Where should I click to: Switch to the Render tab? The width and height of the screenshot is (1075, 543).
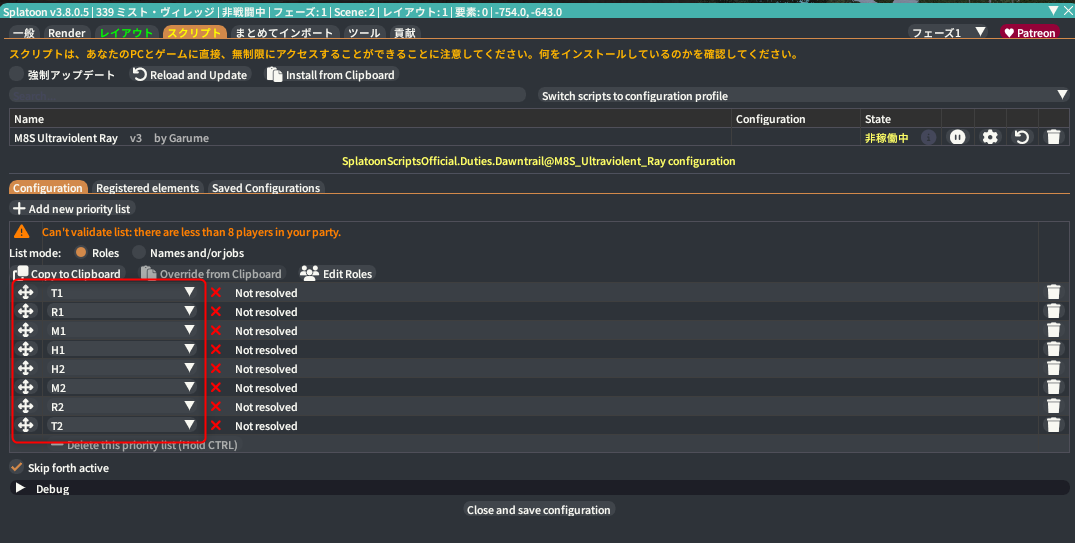click(x=67, y=32)
